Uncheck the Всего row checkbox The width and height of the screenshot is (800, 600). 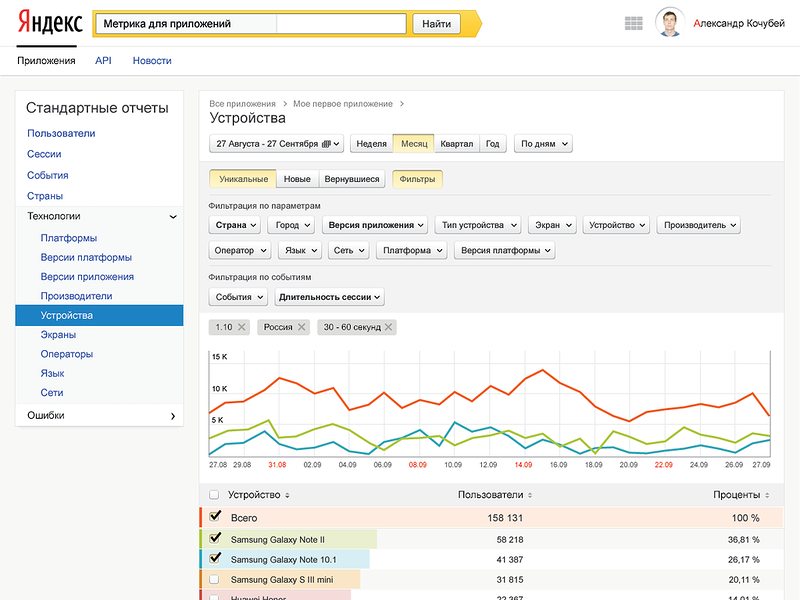[214, 517]
